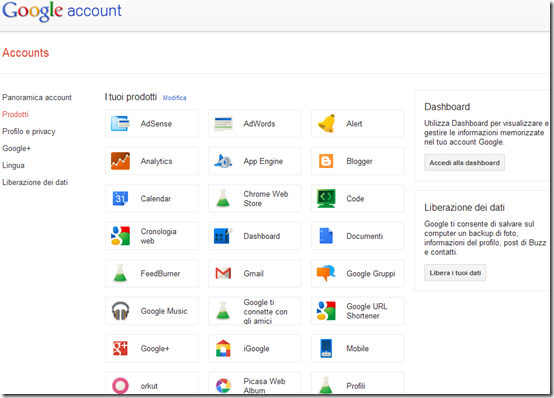Click the red Accounts heading
Viewport: 554px width, 398px height.
point(25,53)
